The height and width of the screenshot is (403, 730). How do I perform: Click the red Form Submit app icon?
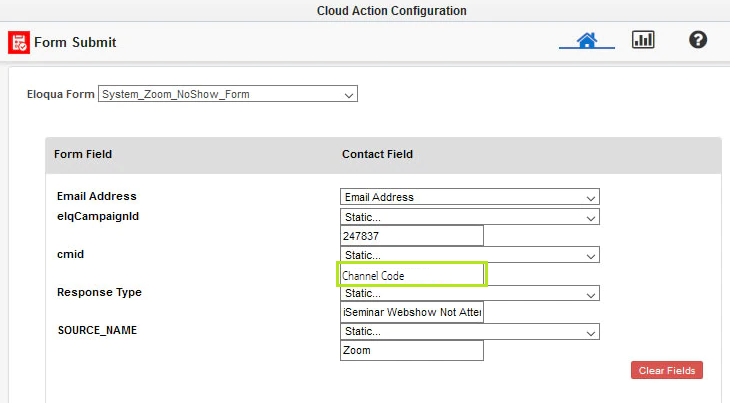coord(18,42)
